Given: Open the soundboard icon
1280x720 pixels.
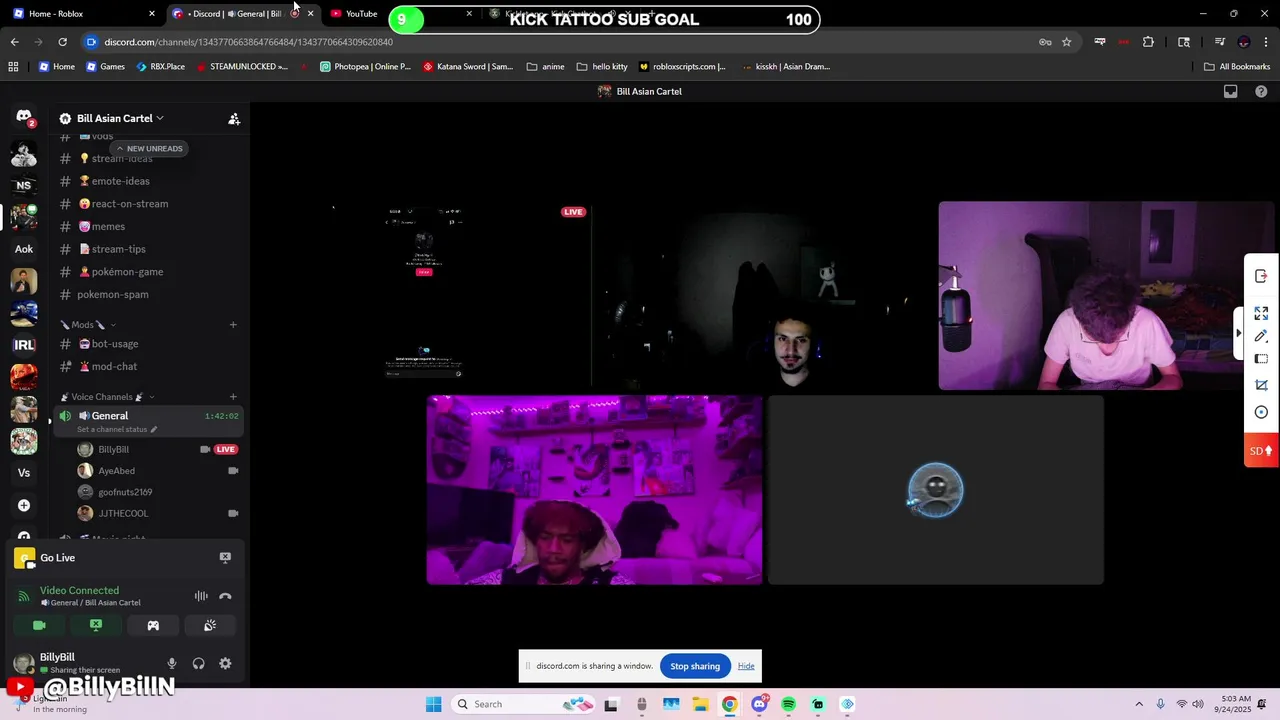Looking at the screenshot, I should click(210, 625).
